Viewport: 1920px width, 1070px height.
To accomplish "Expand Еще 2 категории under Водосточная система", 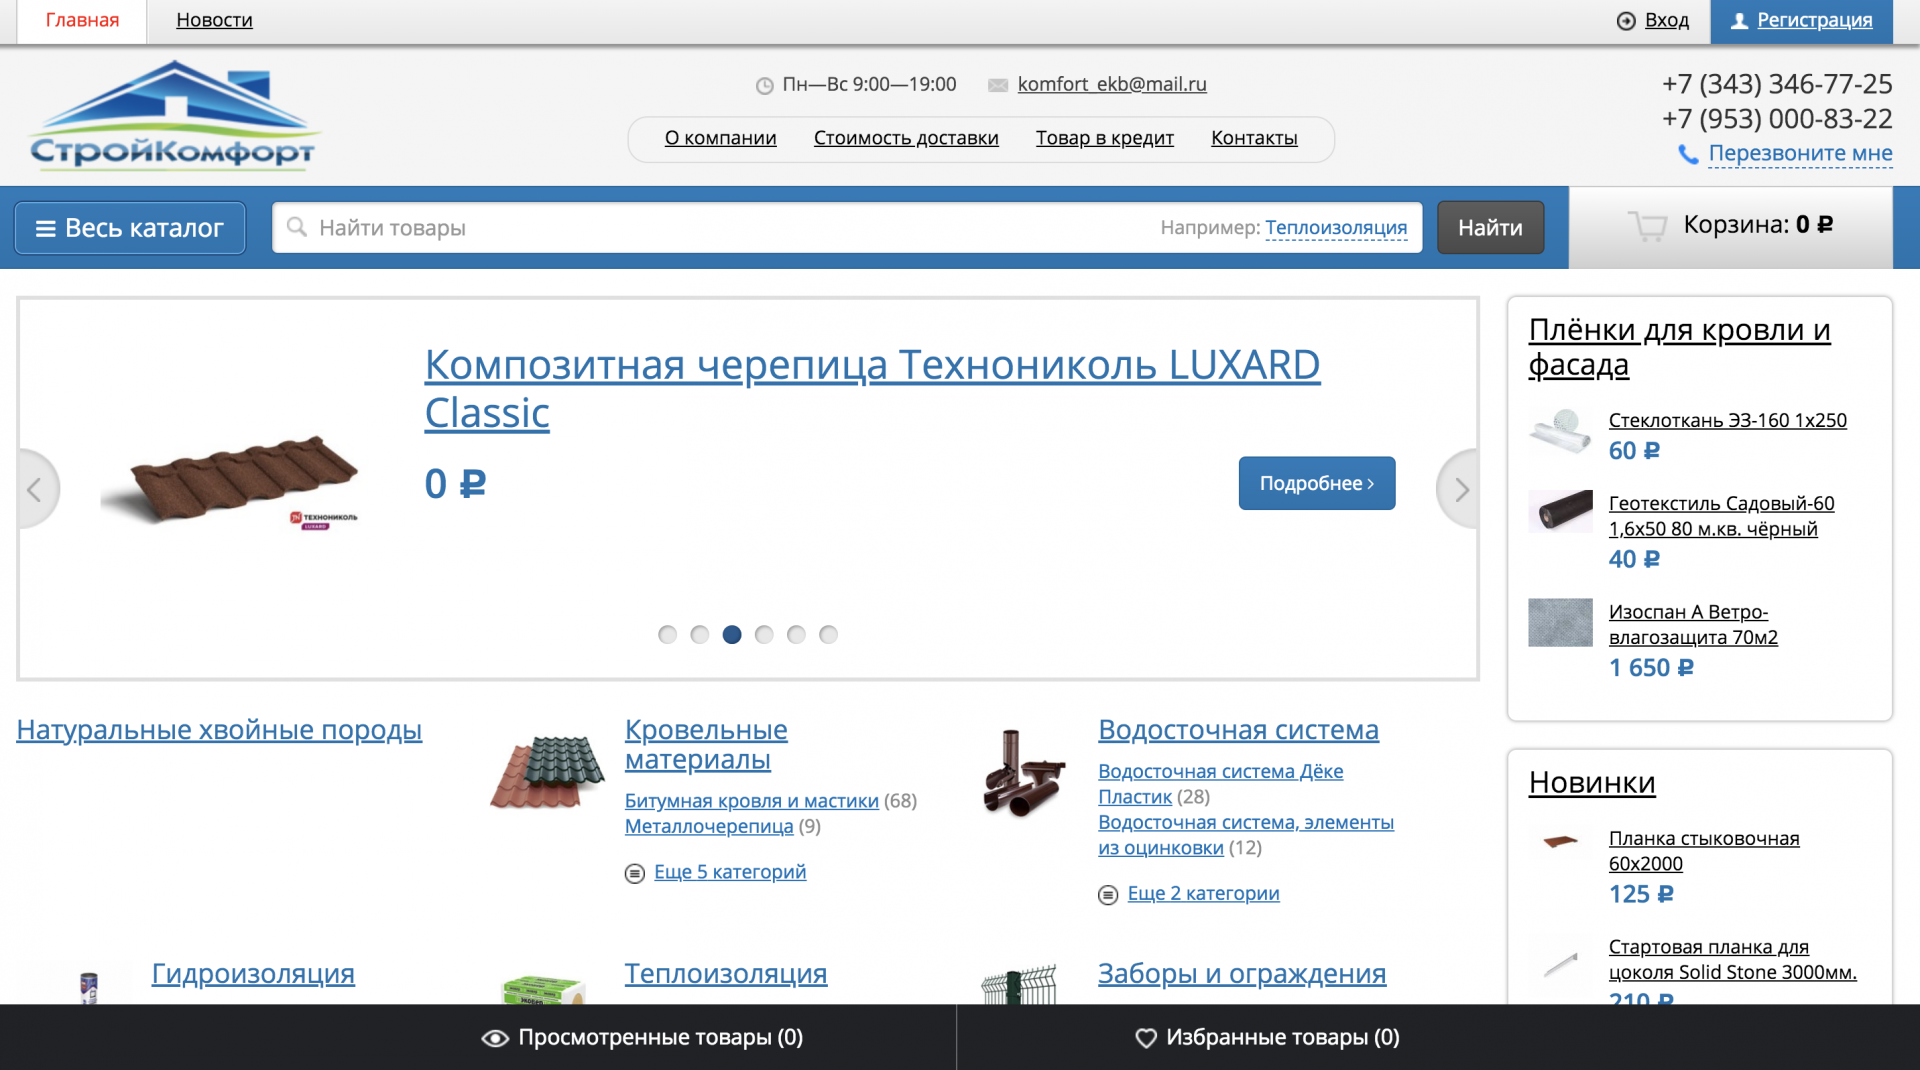I will coord(1203,893).
